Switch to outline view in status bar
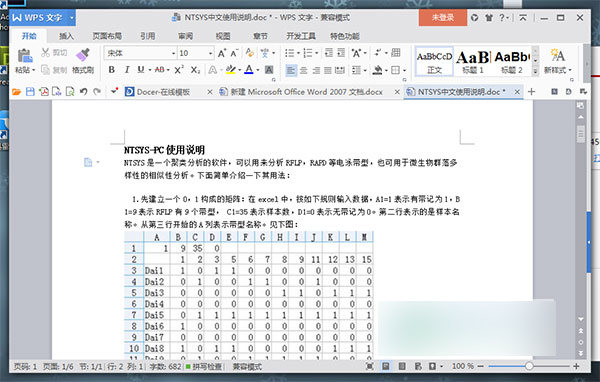This screenshot has height=382, width=600. pyautogui.click(x=402, y=366)
